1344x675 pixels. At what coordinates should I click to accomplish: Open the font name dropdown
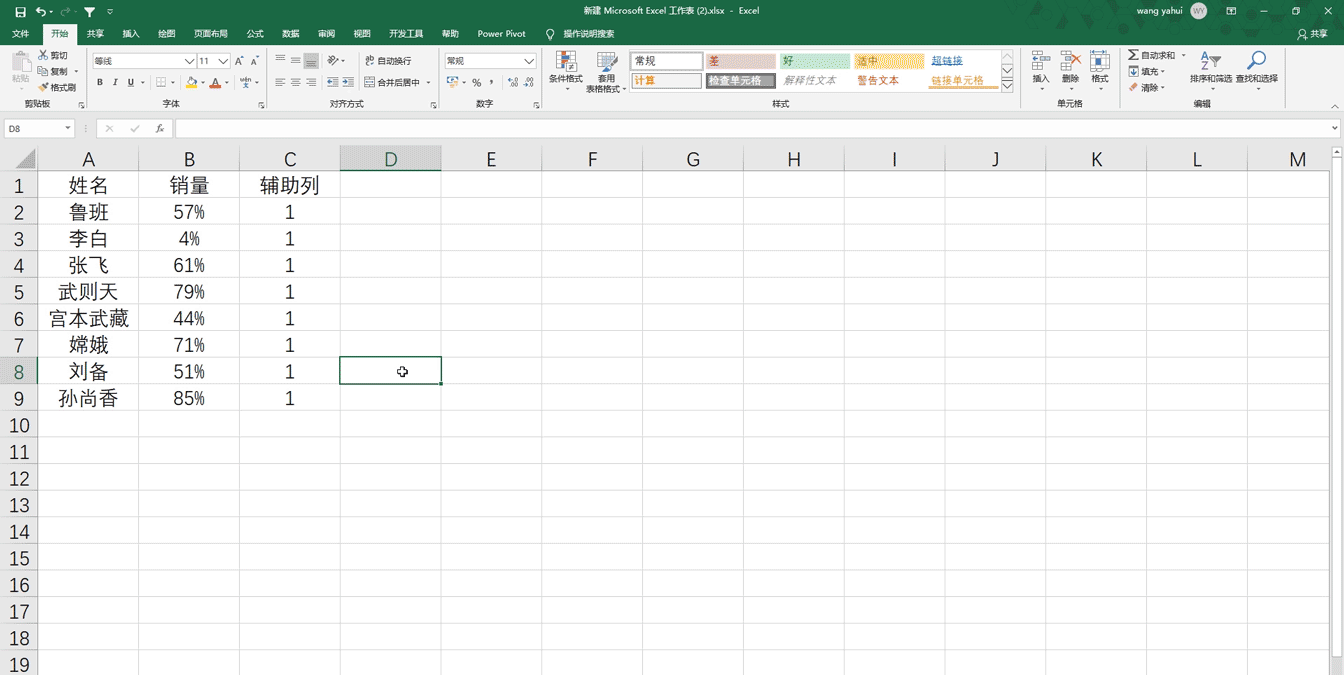189,61
